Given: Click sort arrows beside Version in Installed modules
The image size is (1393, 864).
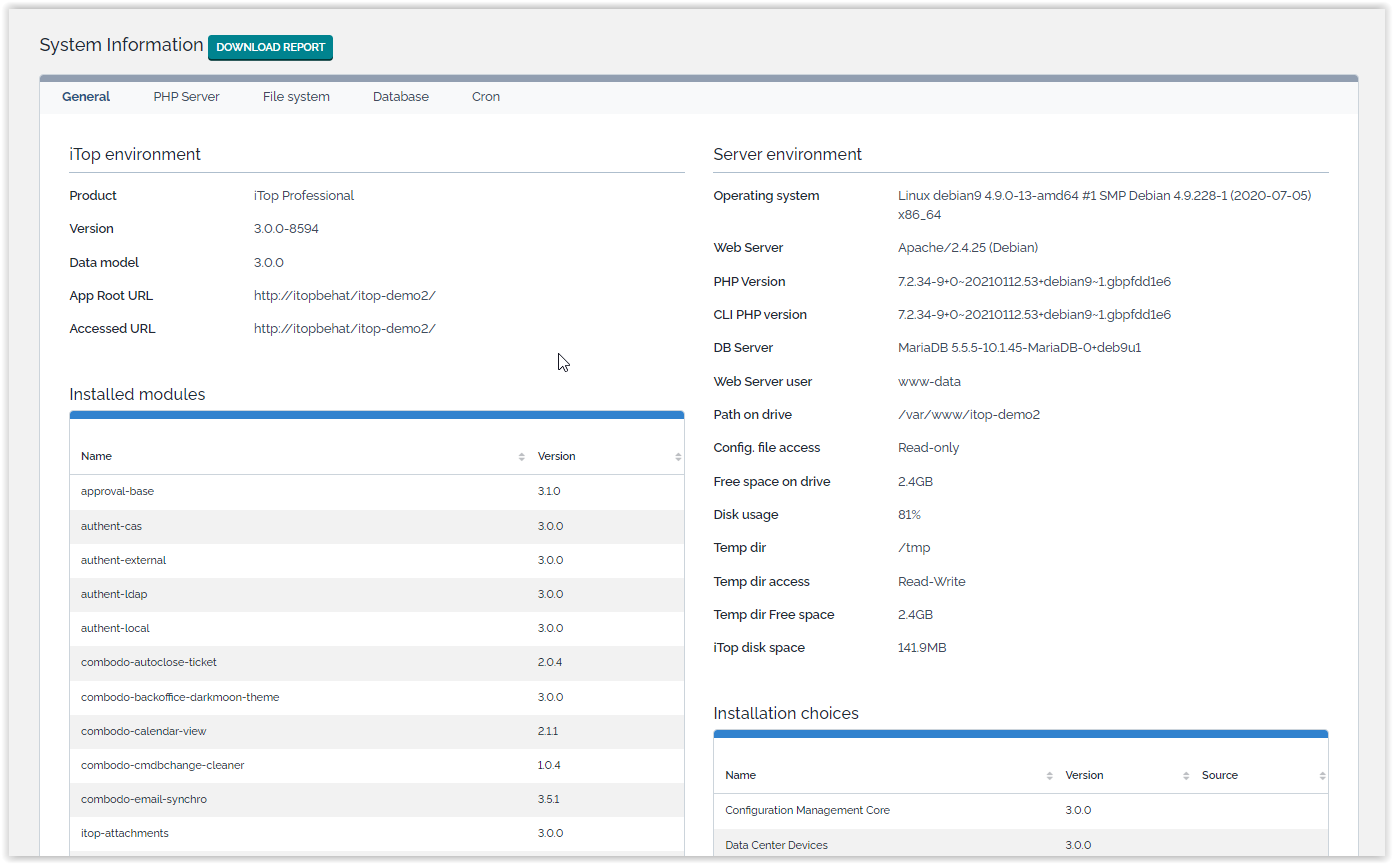Looking at the screenshot, I should pos(677,457).
